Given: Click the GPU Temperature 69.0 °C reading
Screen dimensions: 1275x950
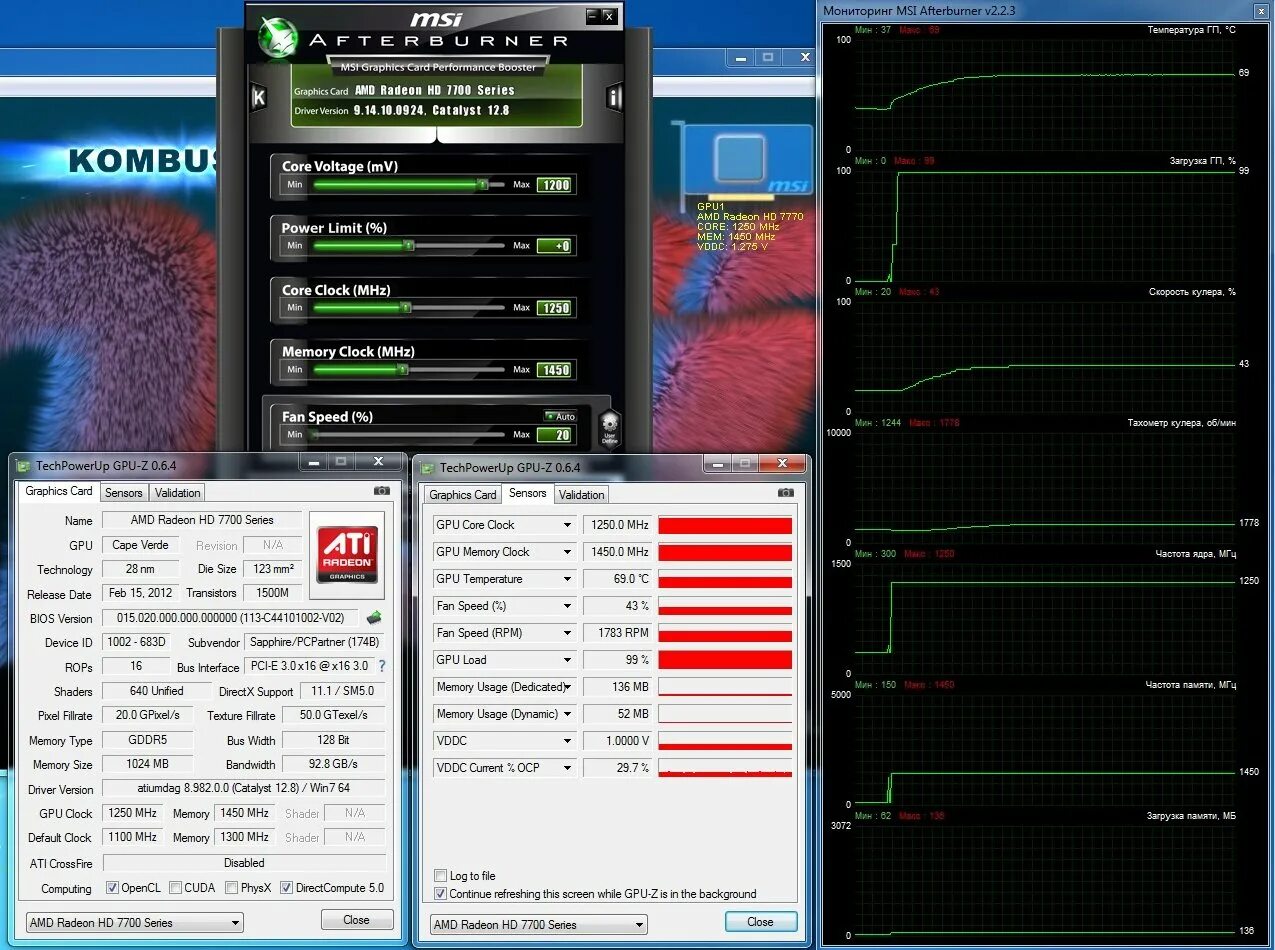Looking at the screenshot, I should (617, 579).
